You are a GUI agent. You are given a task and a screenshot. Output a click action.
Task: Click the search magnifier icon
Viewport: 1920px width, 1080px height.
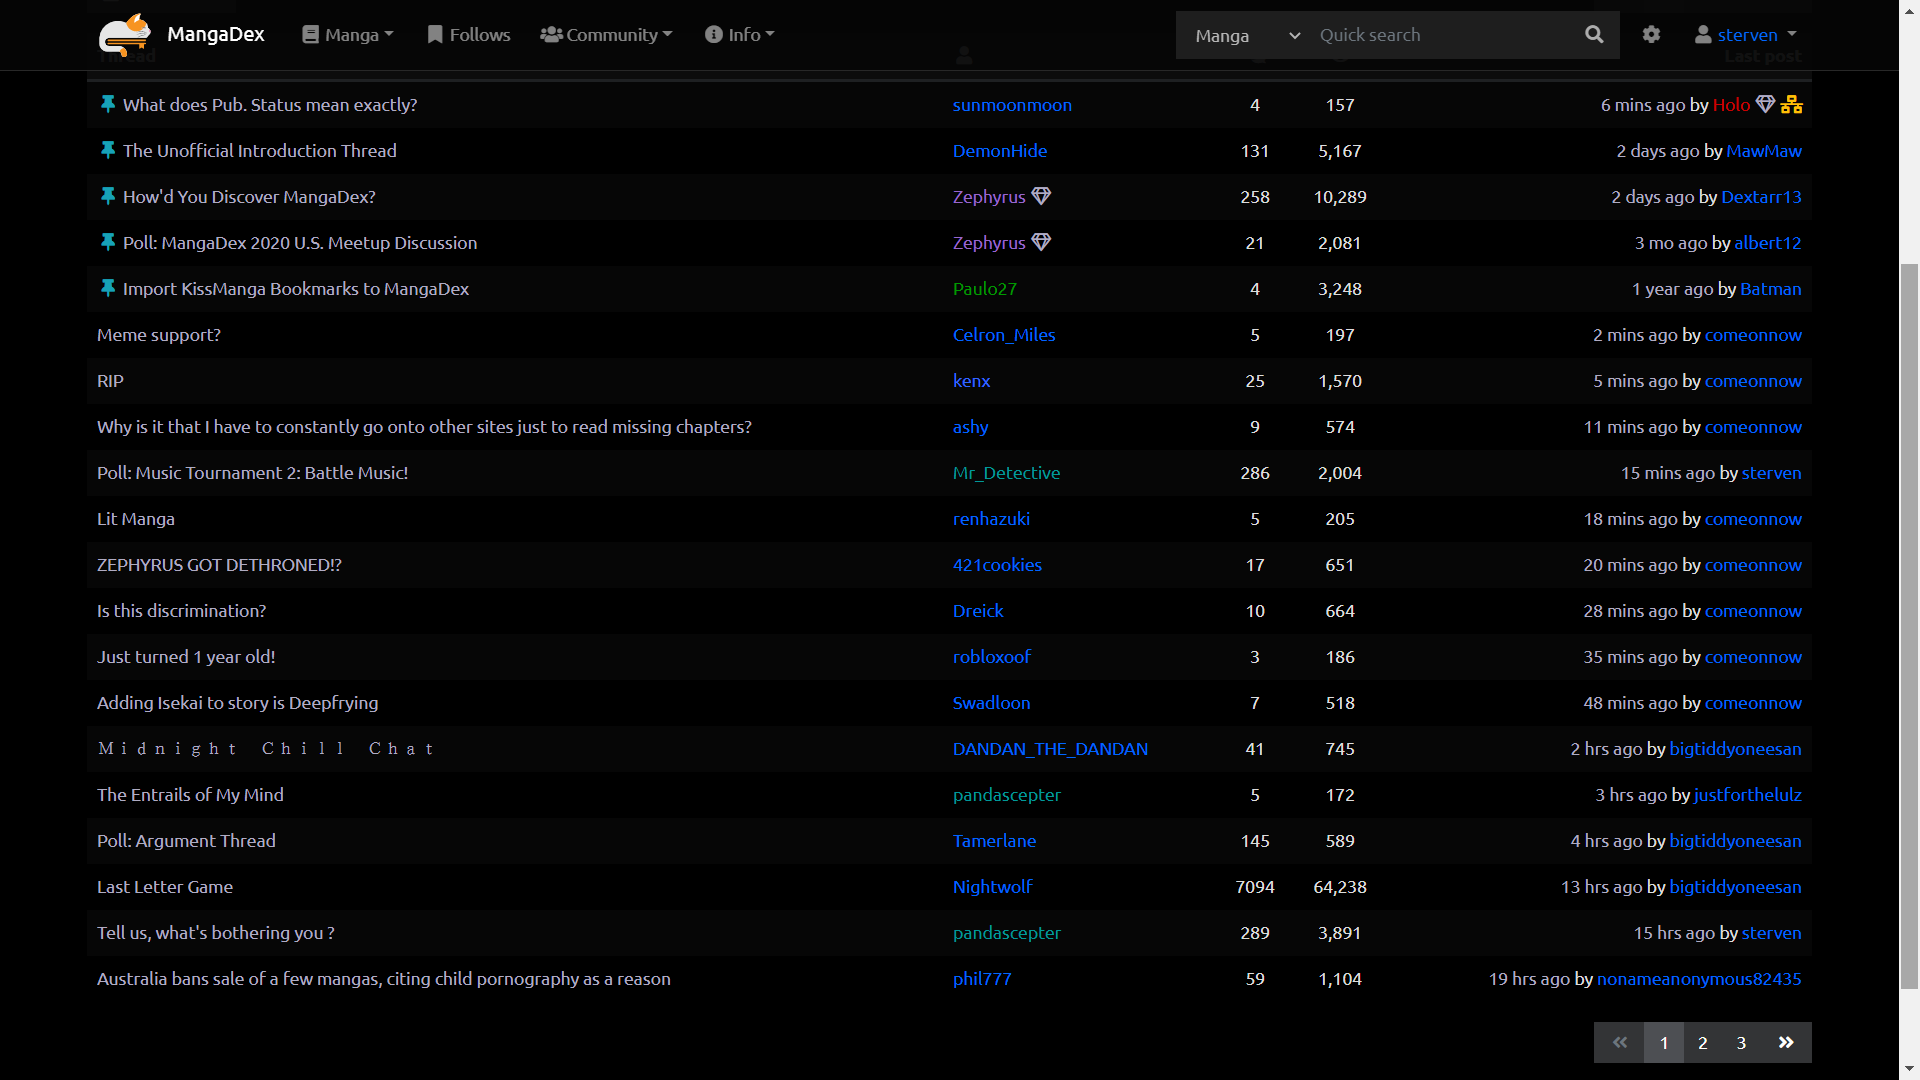pyautogui.click(x=1594, y=35)
